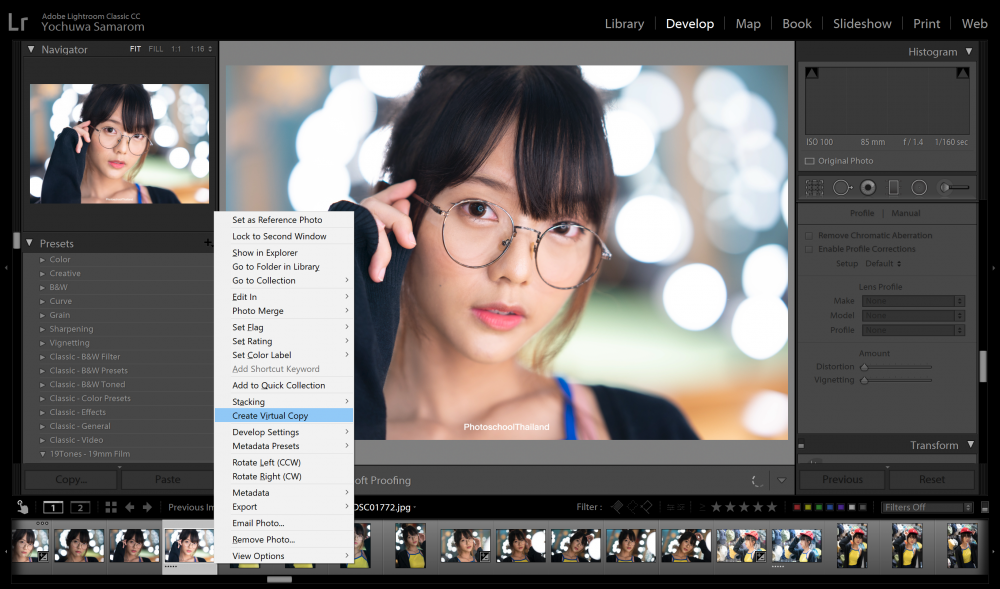Select the Radial Filter tool
This screenshot has width=1000, height=589.
pos(919,187)
